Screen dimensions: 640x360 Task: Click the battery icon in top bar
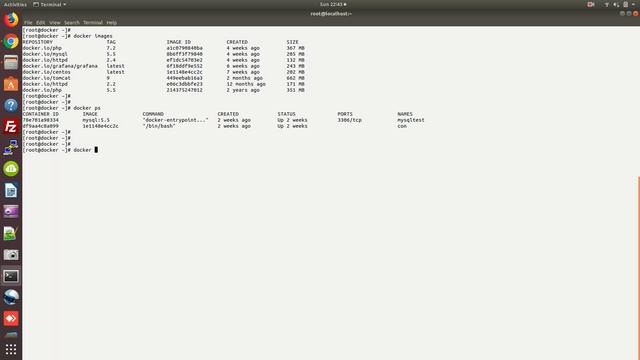[625, 4]
